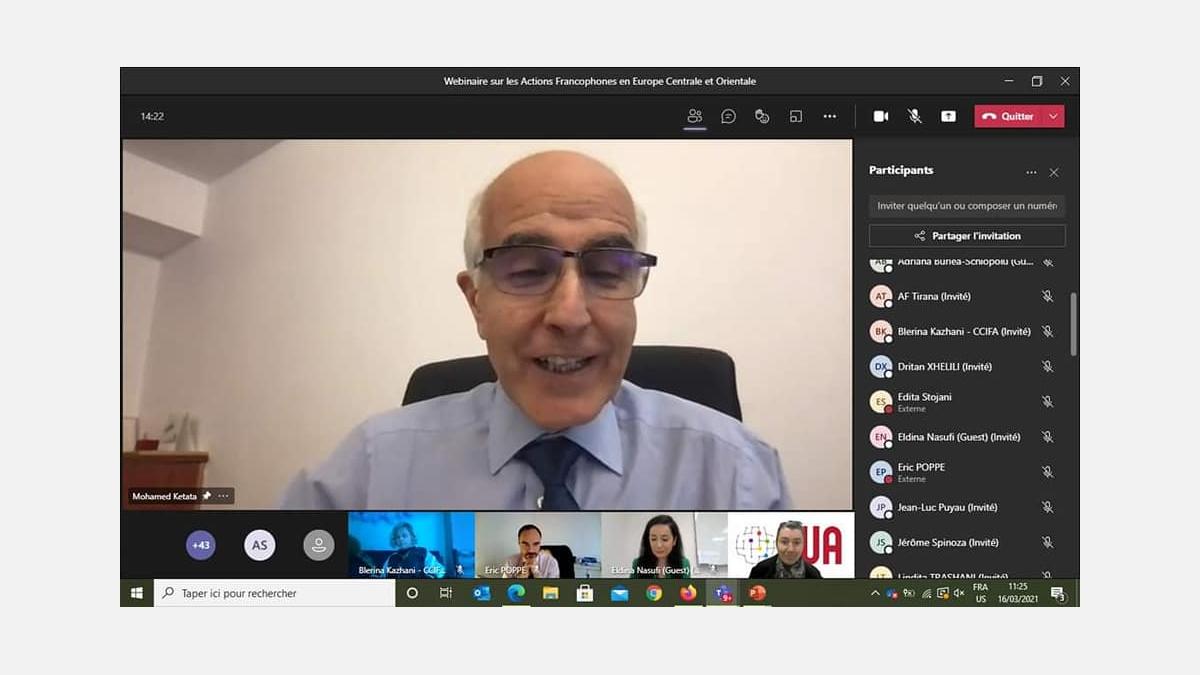This screenshot has height=675, width=1200.
Task: Launch PowerPoint from the Windows taskbar
Action: click(757, 593)
